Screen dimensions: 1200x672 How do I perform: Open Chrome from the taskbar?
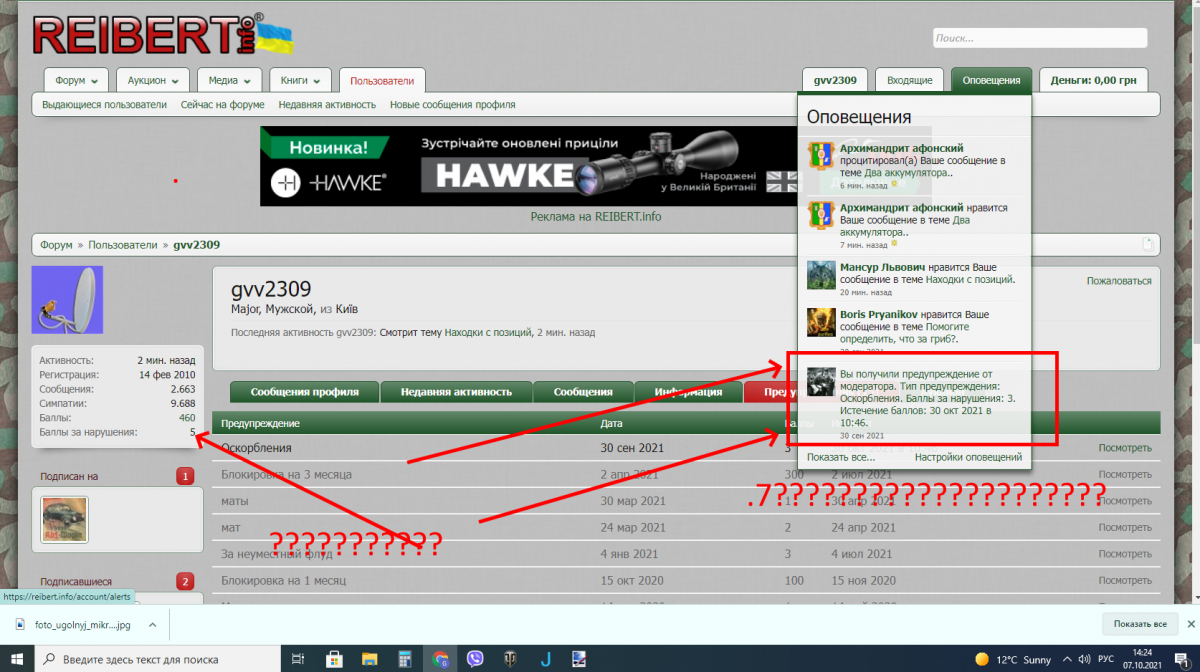point(440,659)
